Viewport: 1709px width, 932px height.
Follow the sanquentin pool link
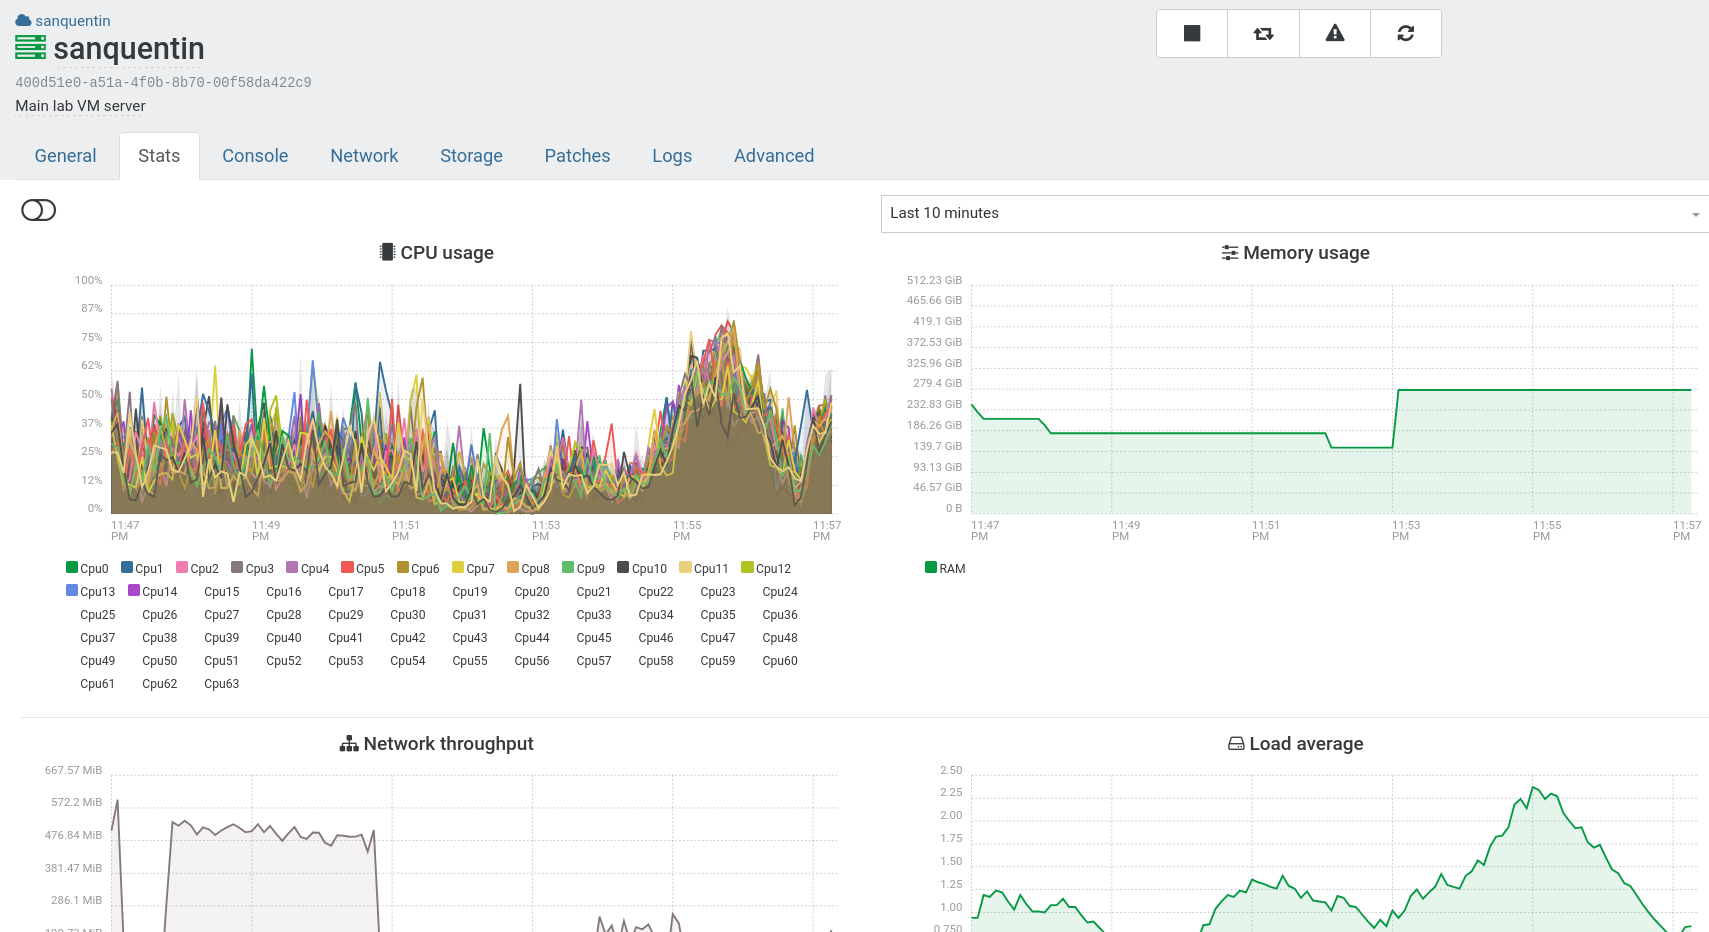point(73,21)
